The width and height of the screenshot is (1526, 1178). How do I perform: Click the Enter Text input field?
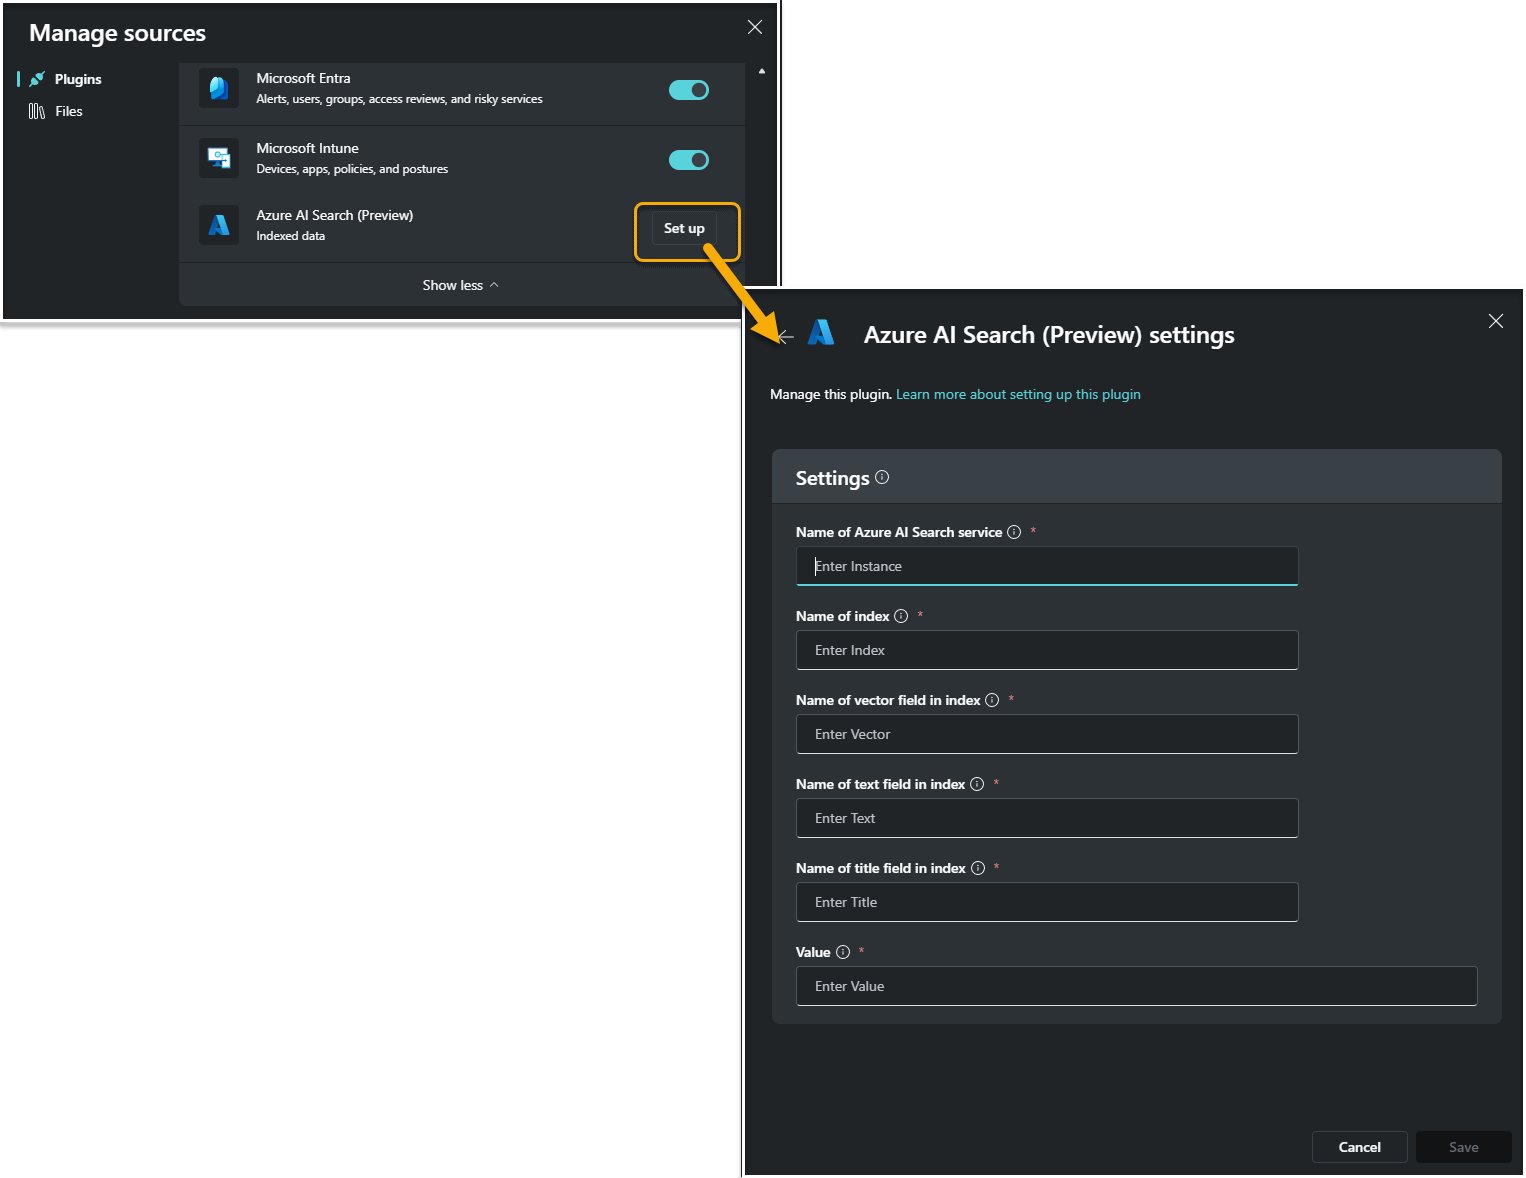pyautogui.click(x=1047, y=818)
